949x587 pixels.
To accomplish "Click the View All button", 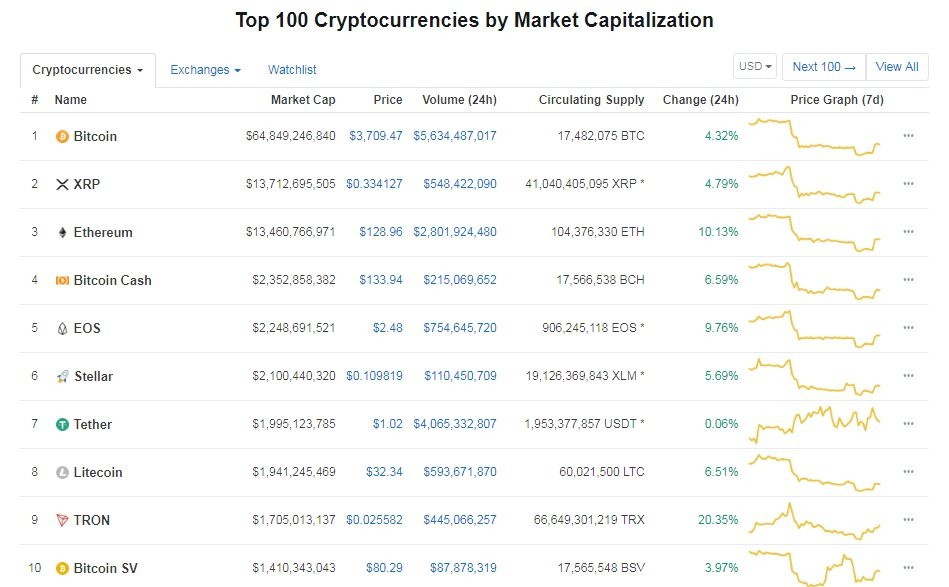I will pyautogui.click(x=896, y=67).
